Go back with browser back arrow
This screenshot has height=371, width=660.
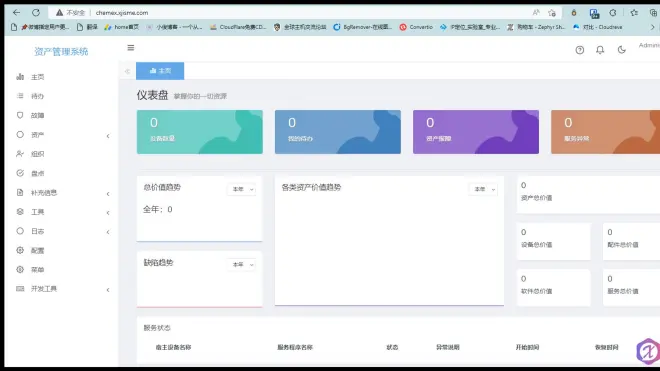click(16, 13)
